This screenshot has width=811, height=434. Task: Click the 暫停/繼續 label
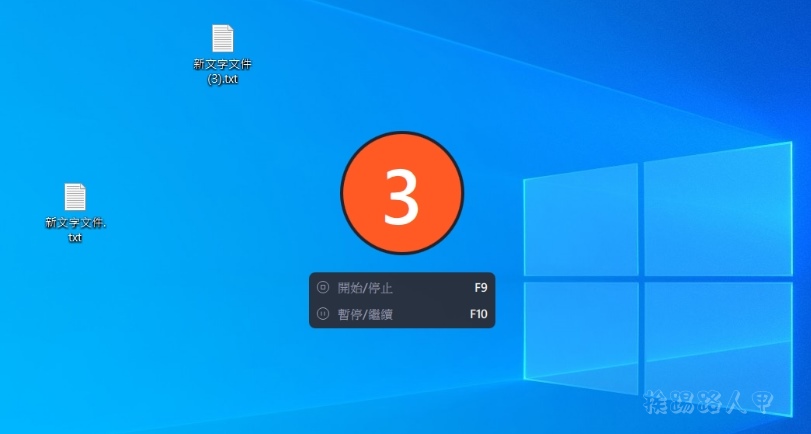tap(365, 313)
